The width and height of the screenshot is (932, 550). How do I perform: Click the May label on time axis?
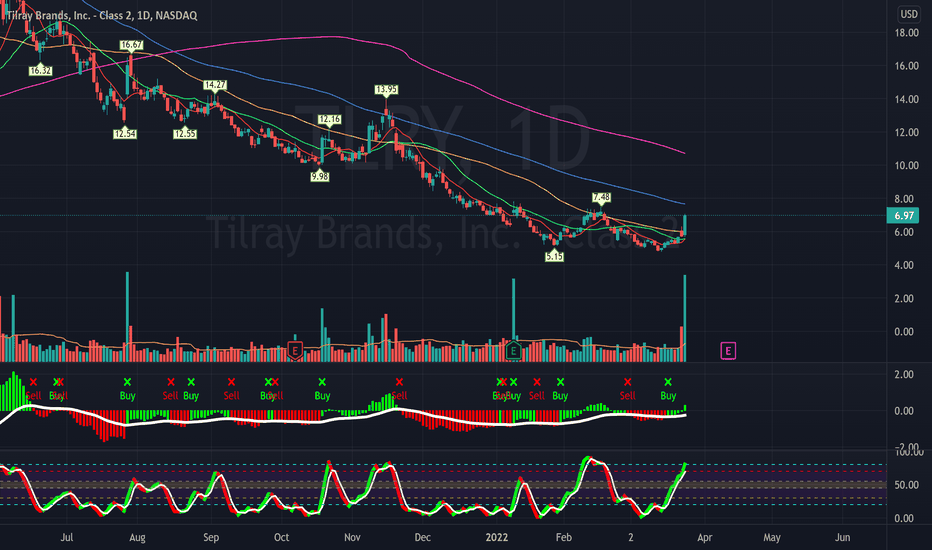pyautogui.click(x=772, y=538)
